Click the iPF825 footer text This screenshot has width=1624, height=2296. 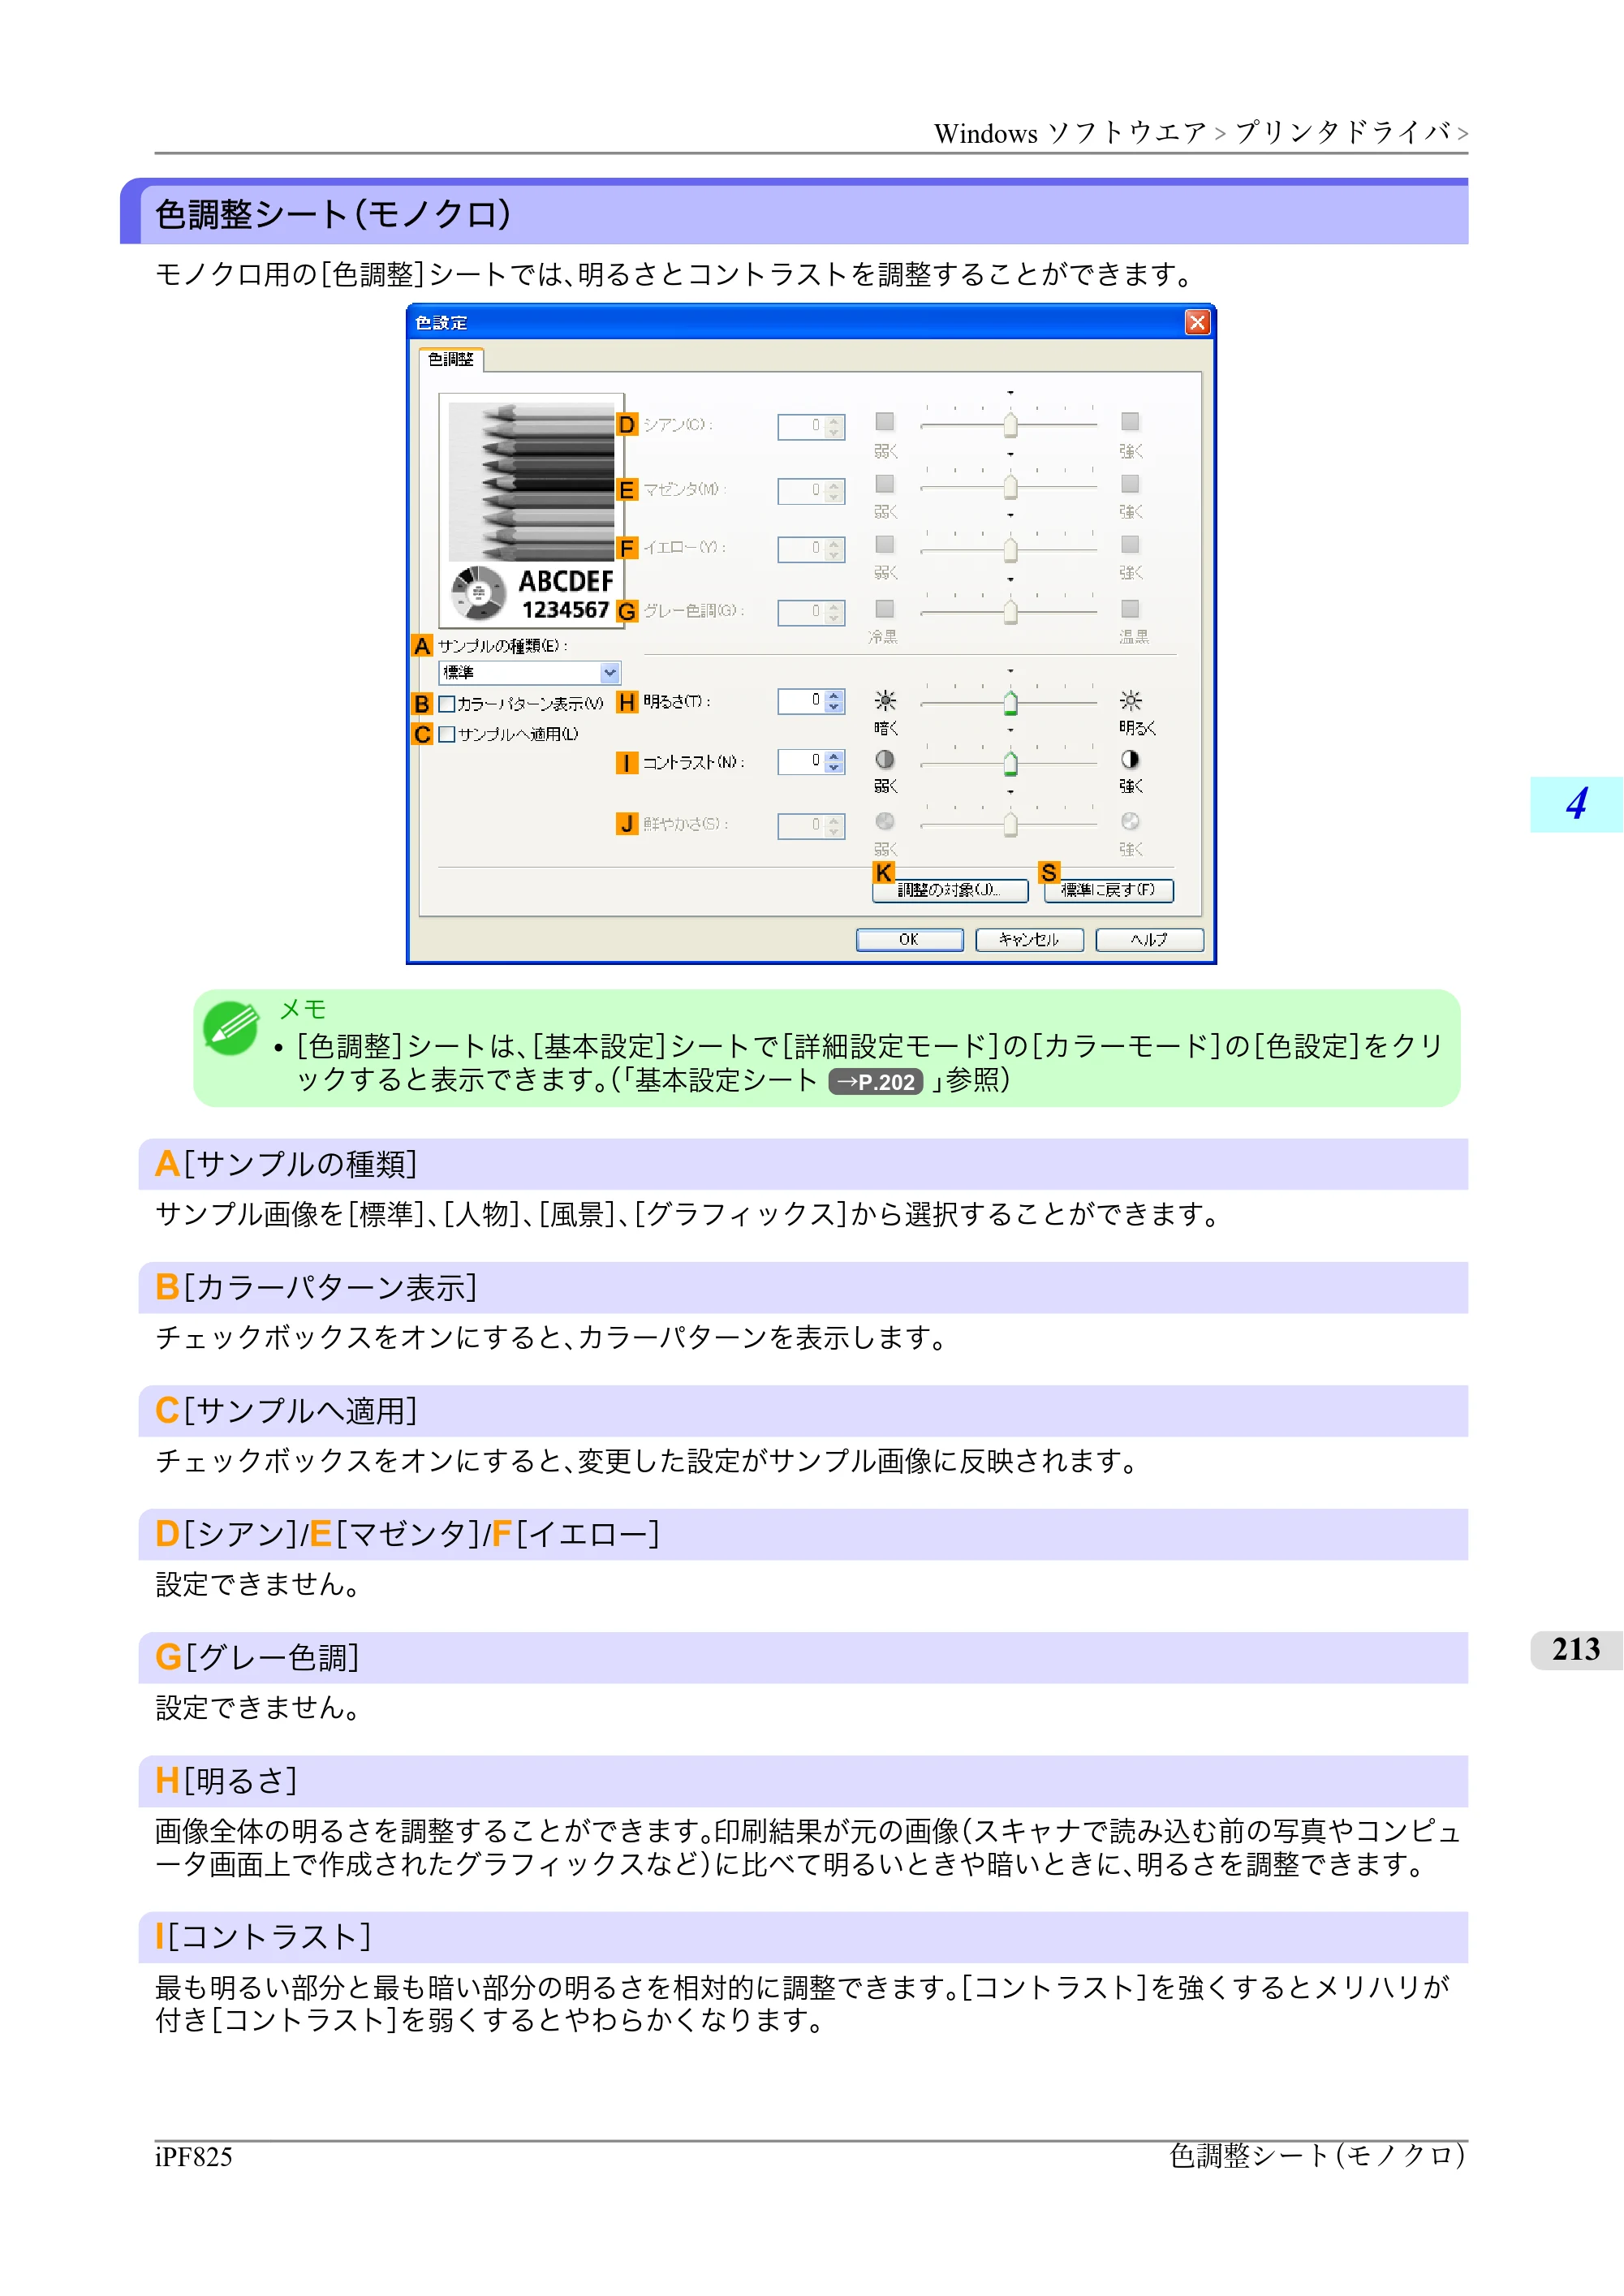[x=194, y=2157]
